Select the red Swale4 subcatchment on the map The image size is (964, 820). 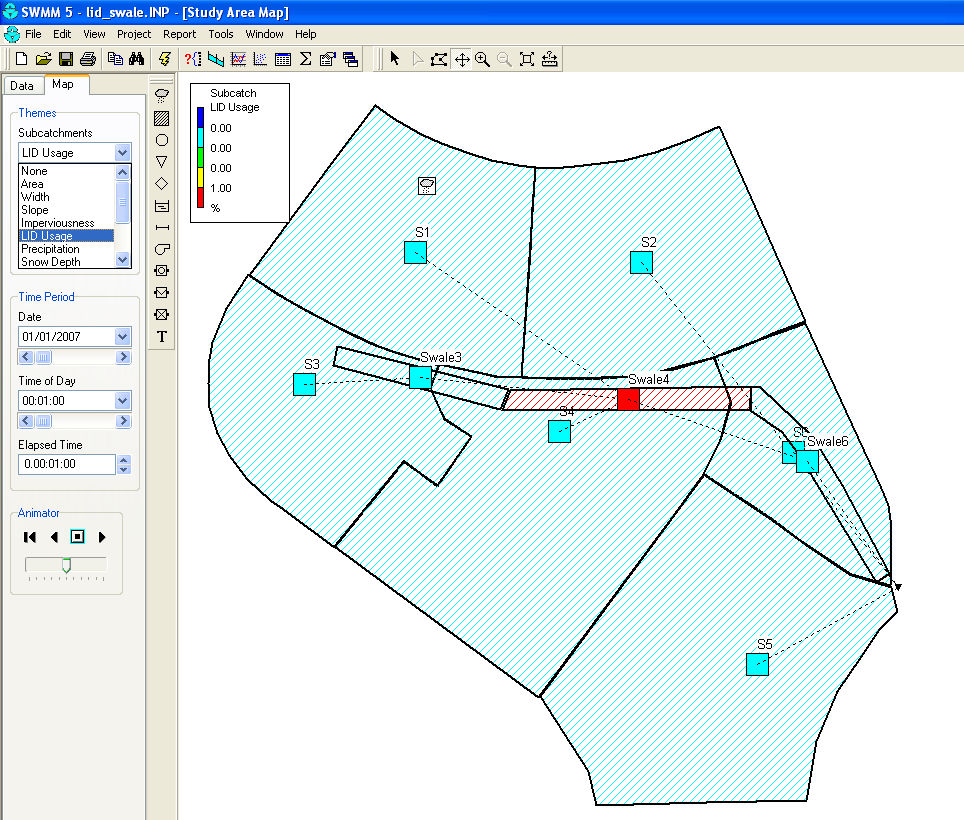[x=628, y=398]
